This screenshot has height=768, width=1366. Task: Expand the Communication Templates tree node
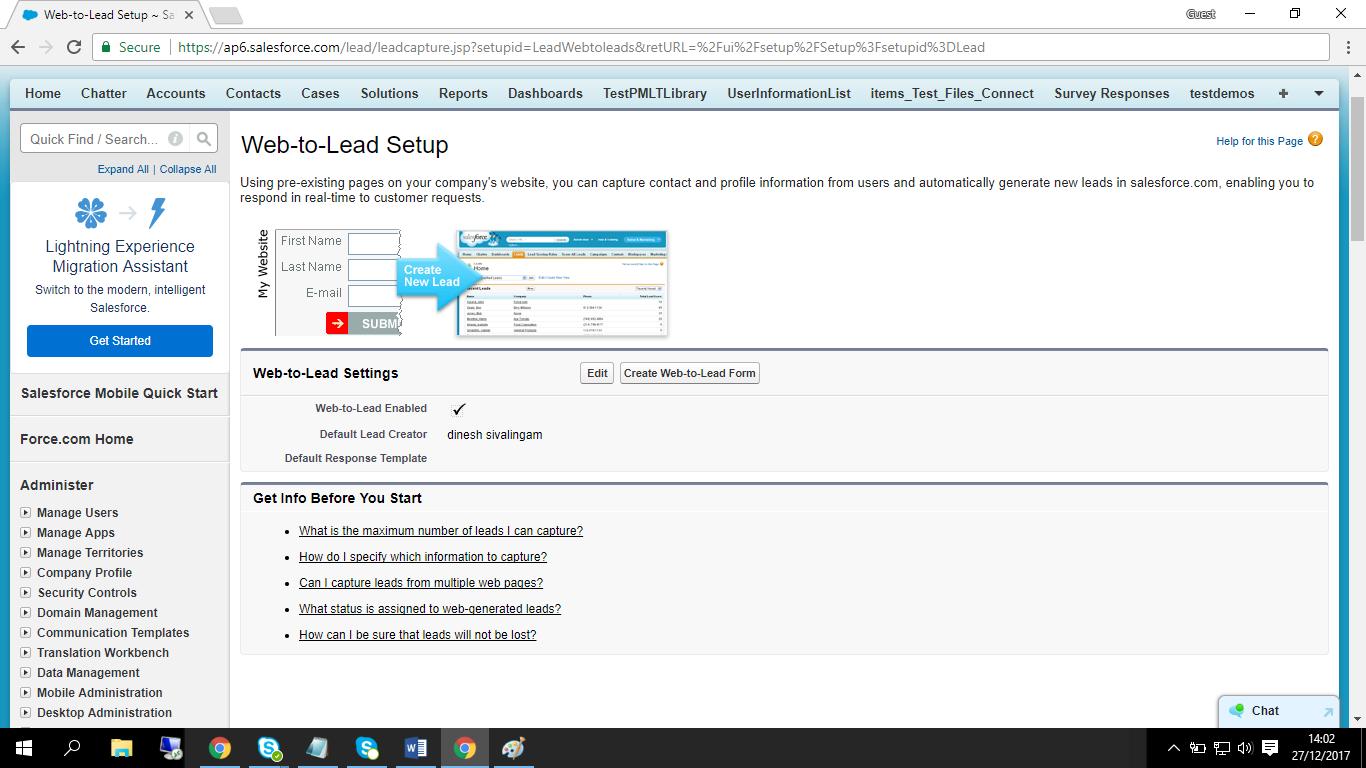(26, 632)
